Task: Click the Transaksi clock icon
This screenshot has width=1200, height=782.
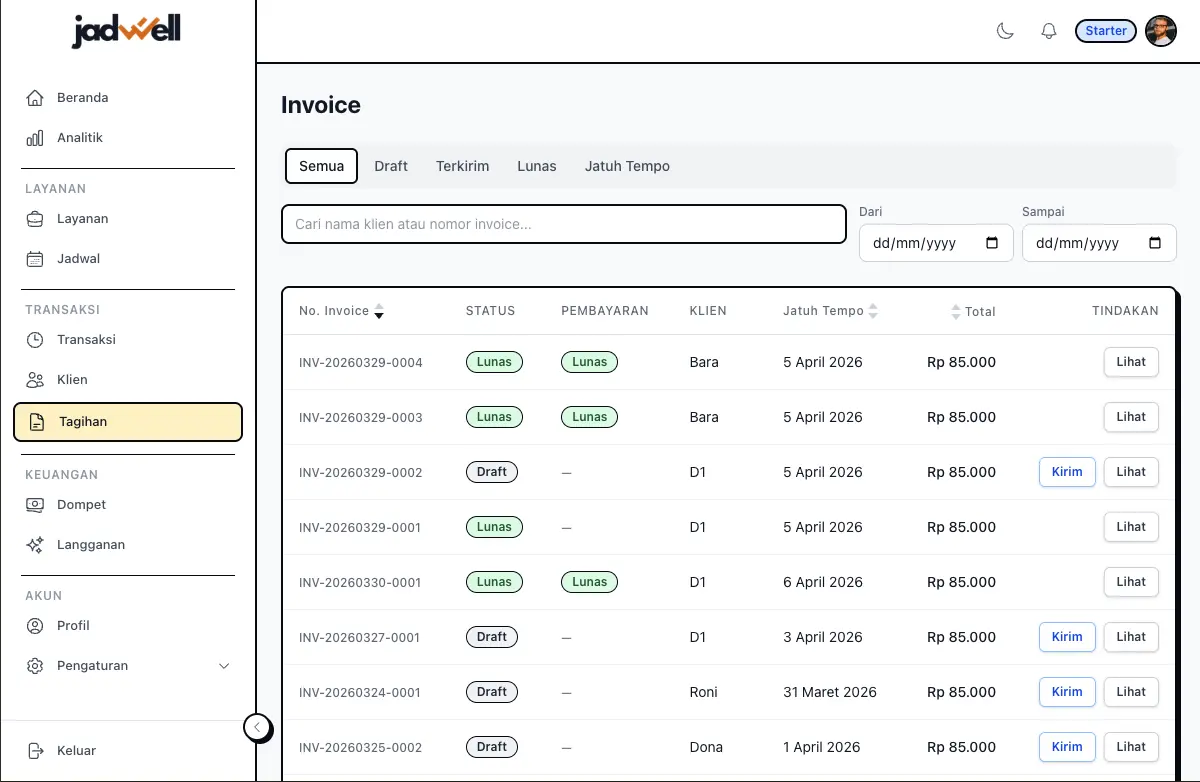Action: (33, 339)
